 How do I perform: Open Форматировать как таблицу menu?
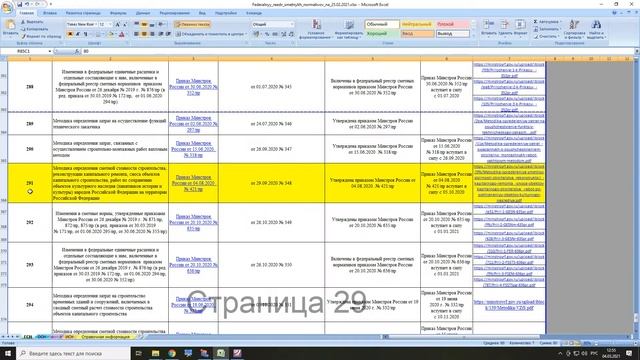click(349, 29)
